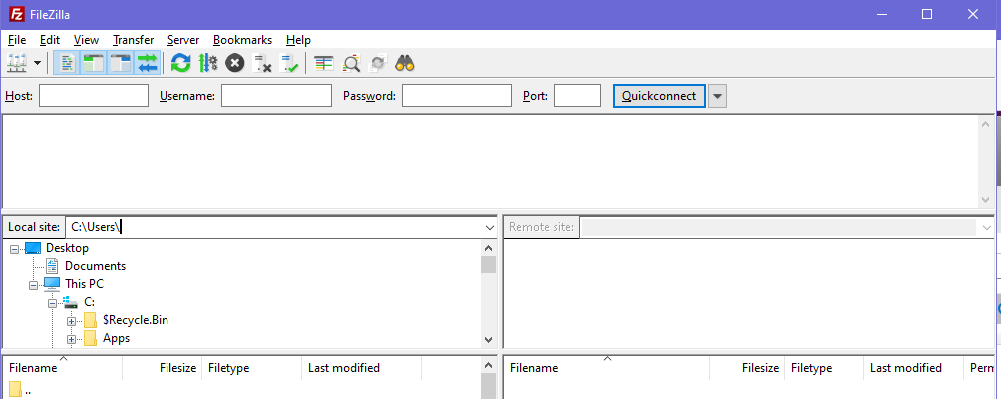Toggle transfer queue display

(x=147, y=63)
